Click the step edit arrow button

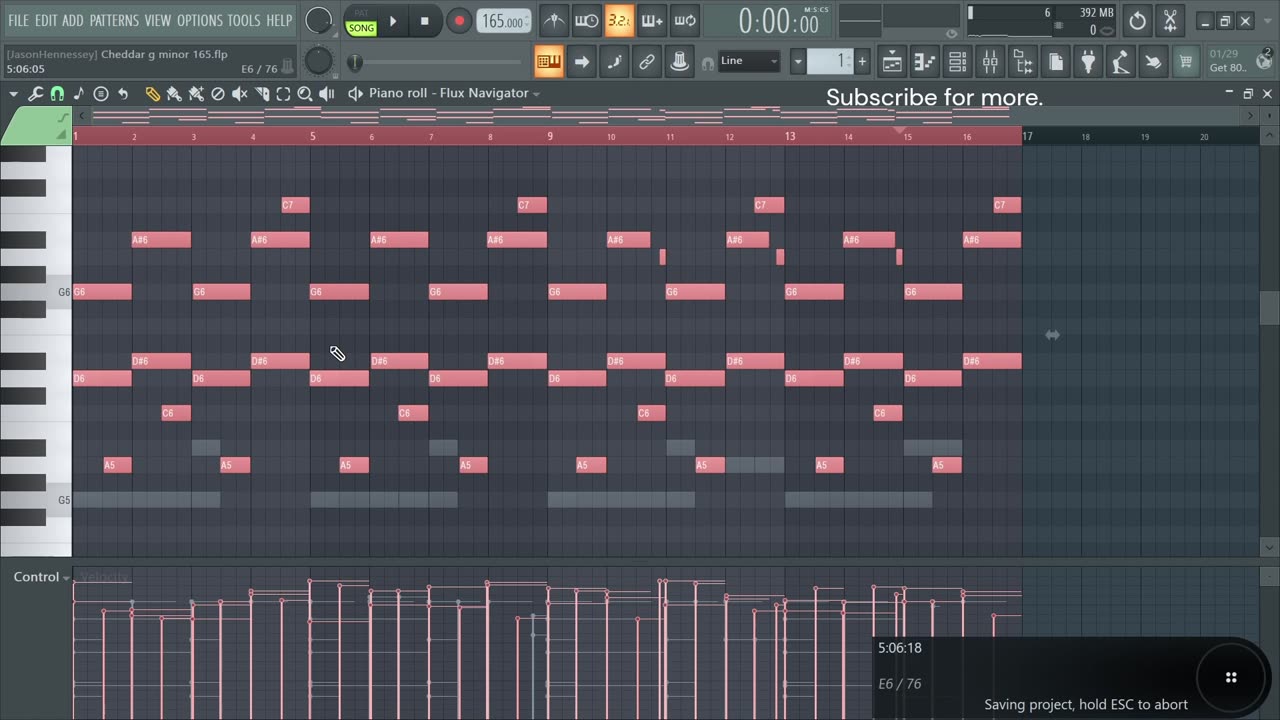click(x=581, y=62)
